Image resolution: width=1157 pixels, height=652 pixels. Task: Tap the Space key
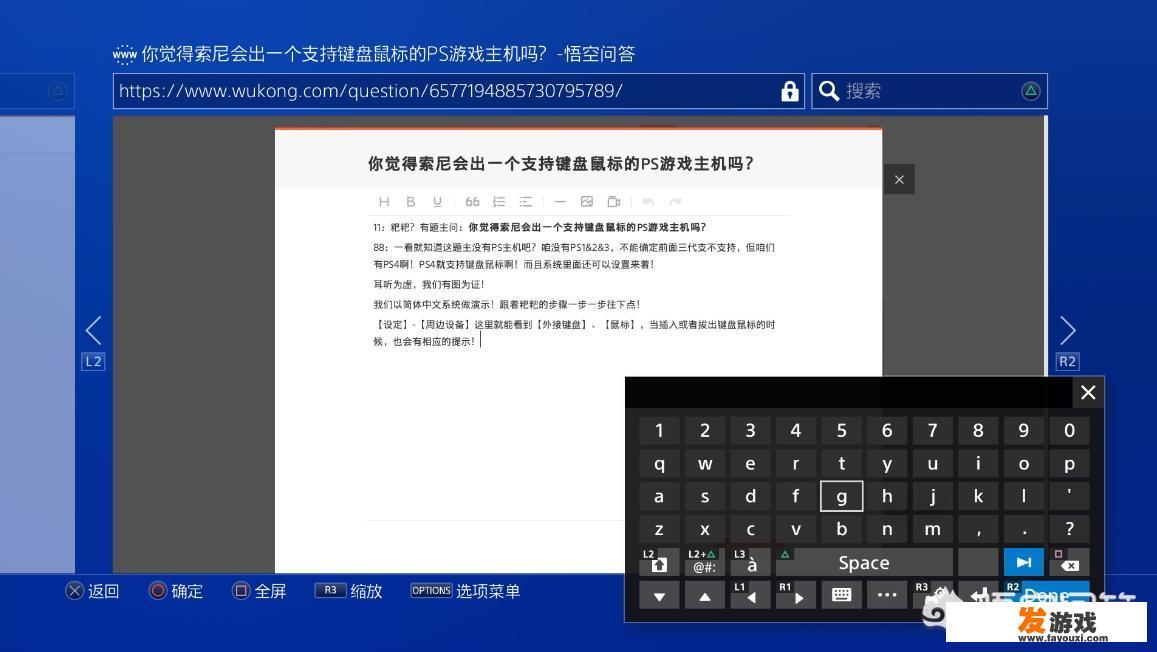pyautogui.click(x=864, y=563)
